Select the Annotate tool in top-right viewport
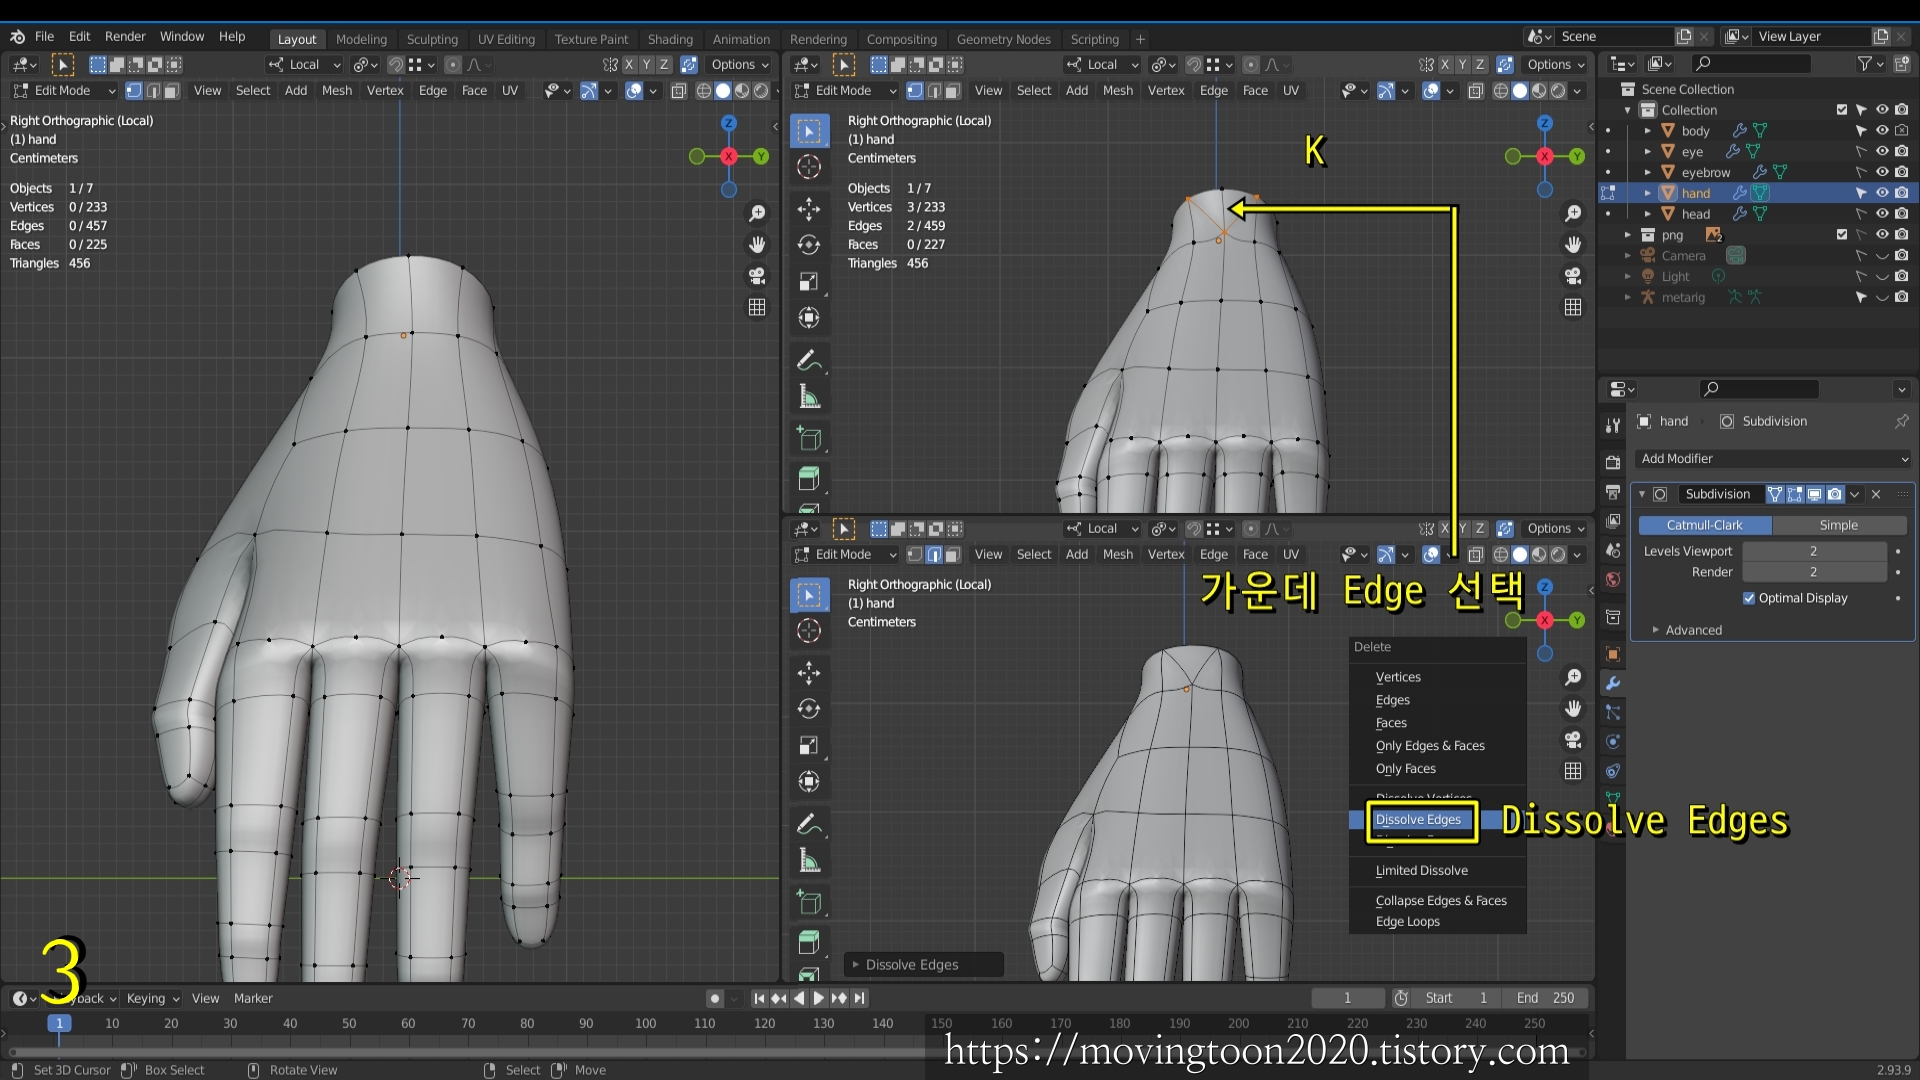 (x=809, y=360)
